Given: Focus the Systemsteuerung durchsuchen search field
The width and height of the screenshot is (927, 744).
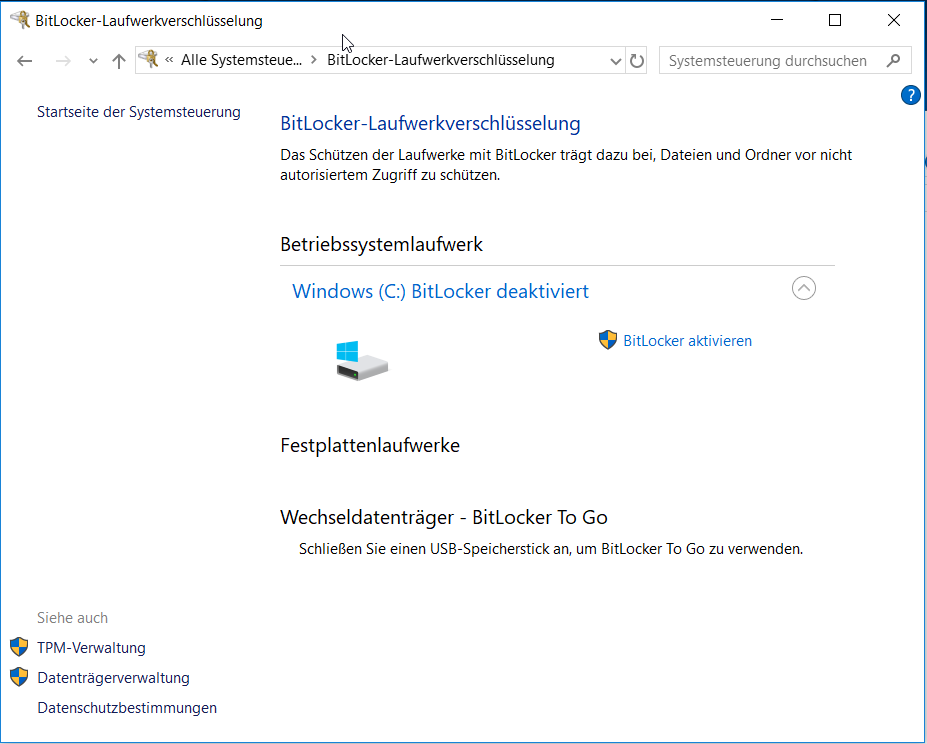Looking at the screenshot, I should (770, 61).
